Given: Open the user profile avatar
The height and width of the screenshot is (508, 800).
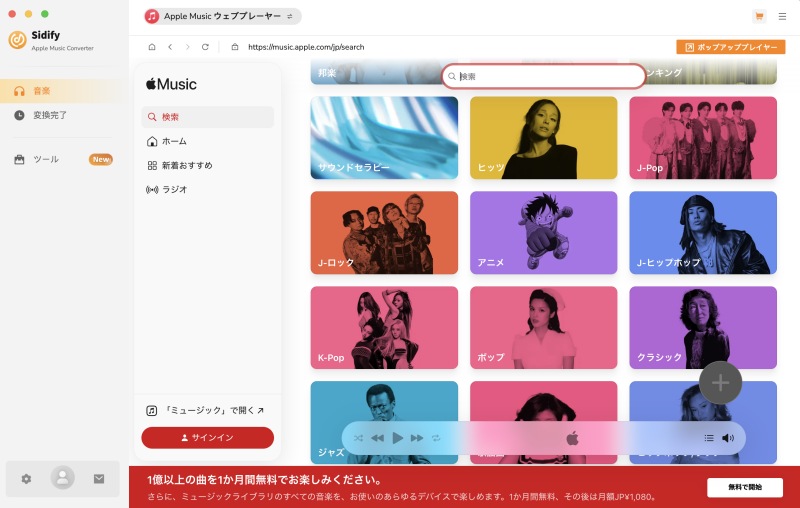Looking at the screenshot, I should point(63,478).
